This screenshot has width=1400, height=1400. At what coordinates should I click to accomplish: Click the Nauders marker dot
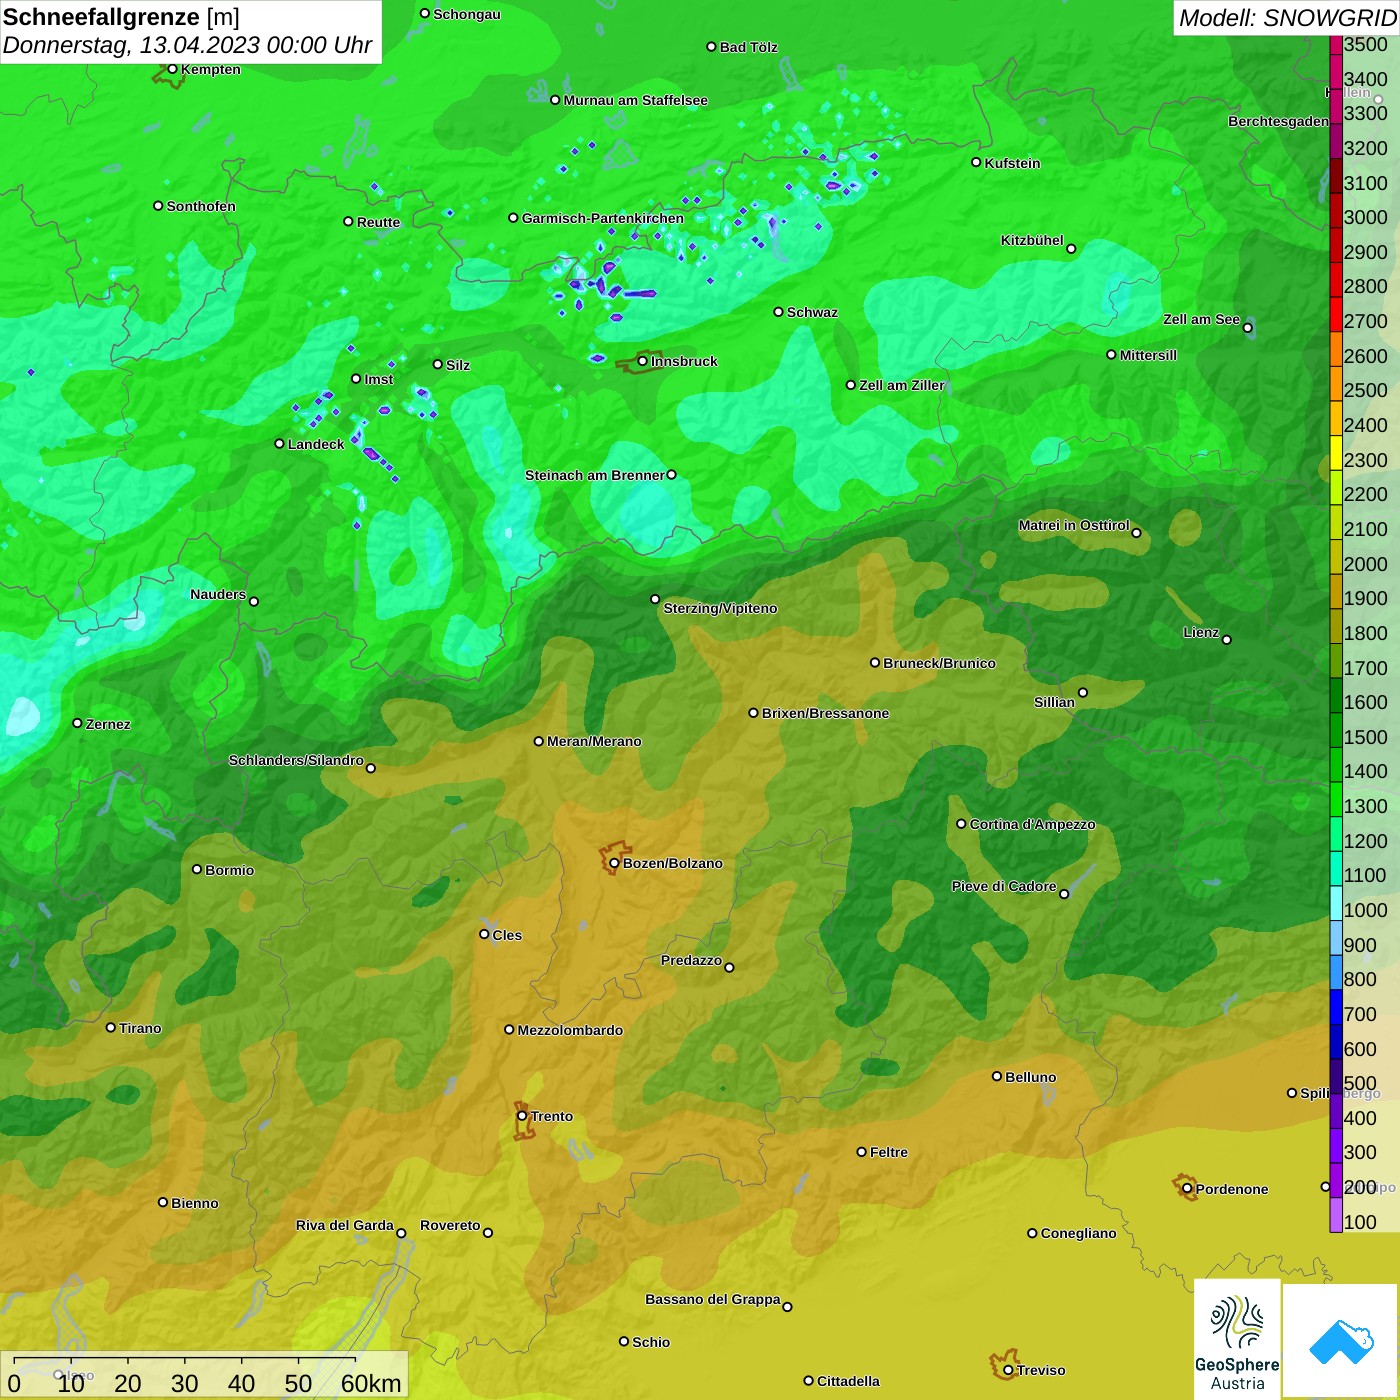click(254, 601)
